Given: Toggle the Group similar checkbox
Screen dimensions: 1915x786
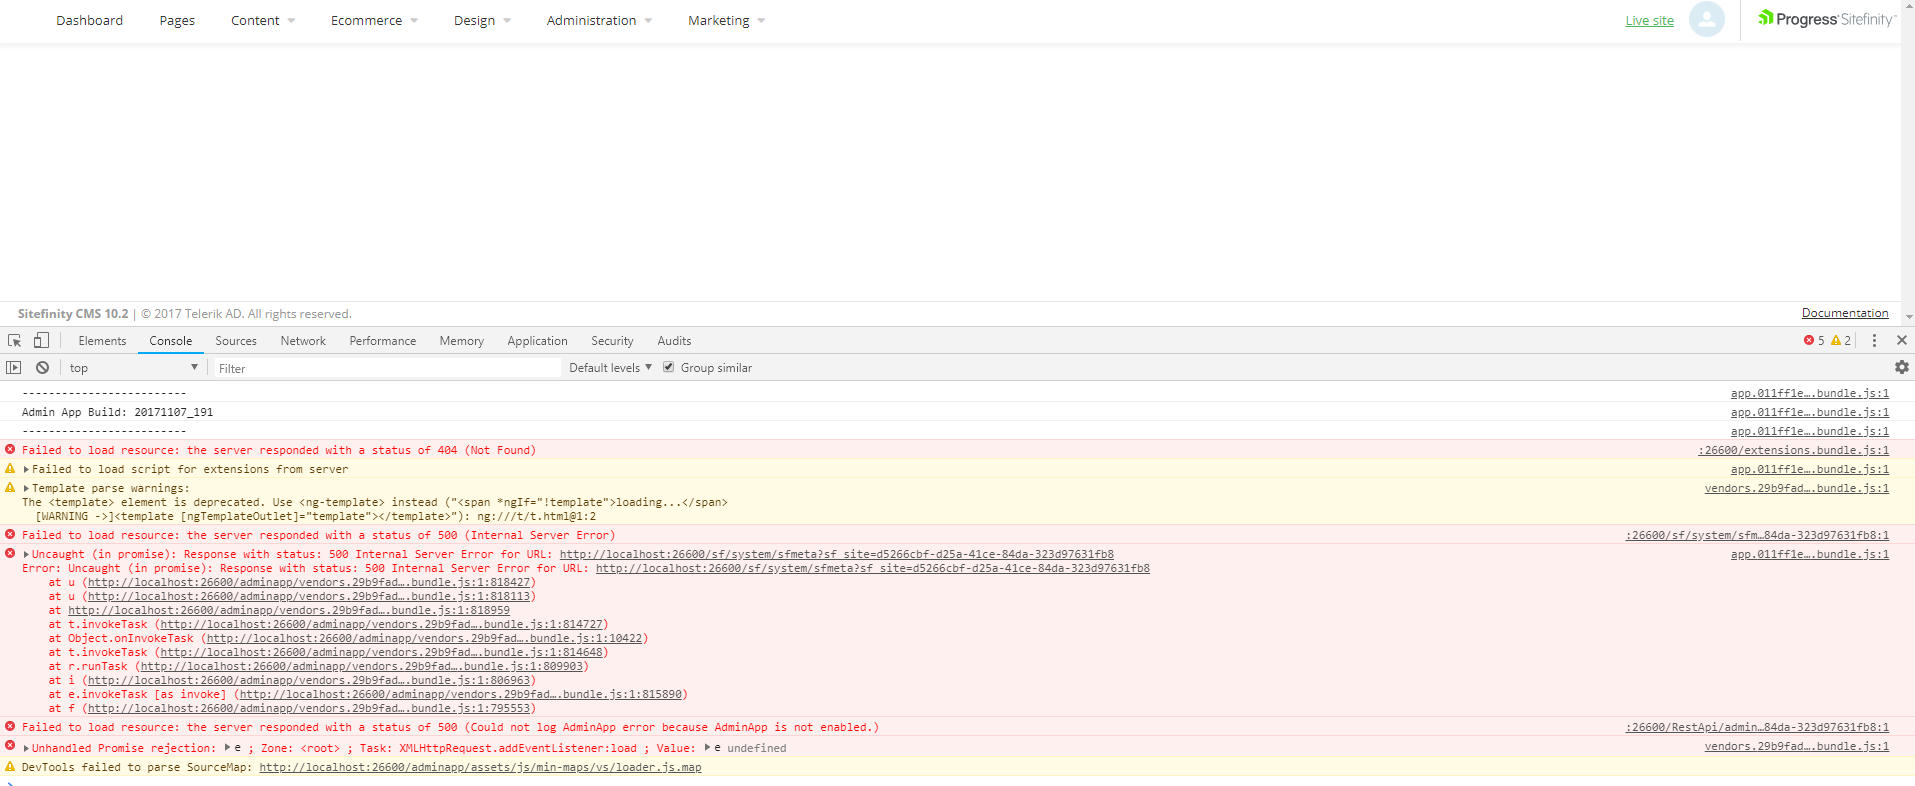Looking at the screenshot, I should click(669, 368).
